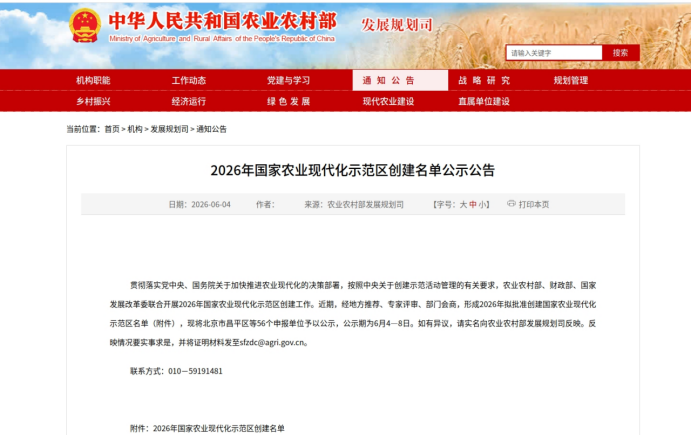Go to 机构 in breadcrumb
The width and height of the screenshot is (691, 435).
click(135, 129)
